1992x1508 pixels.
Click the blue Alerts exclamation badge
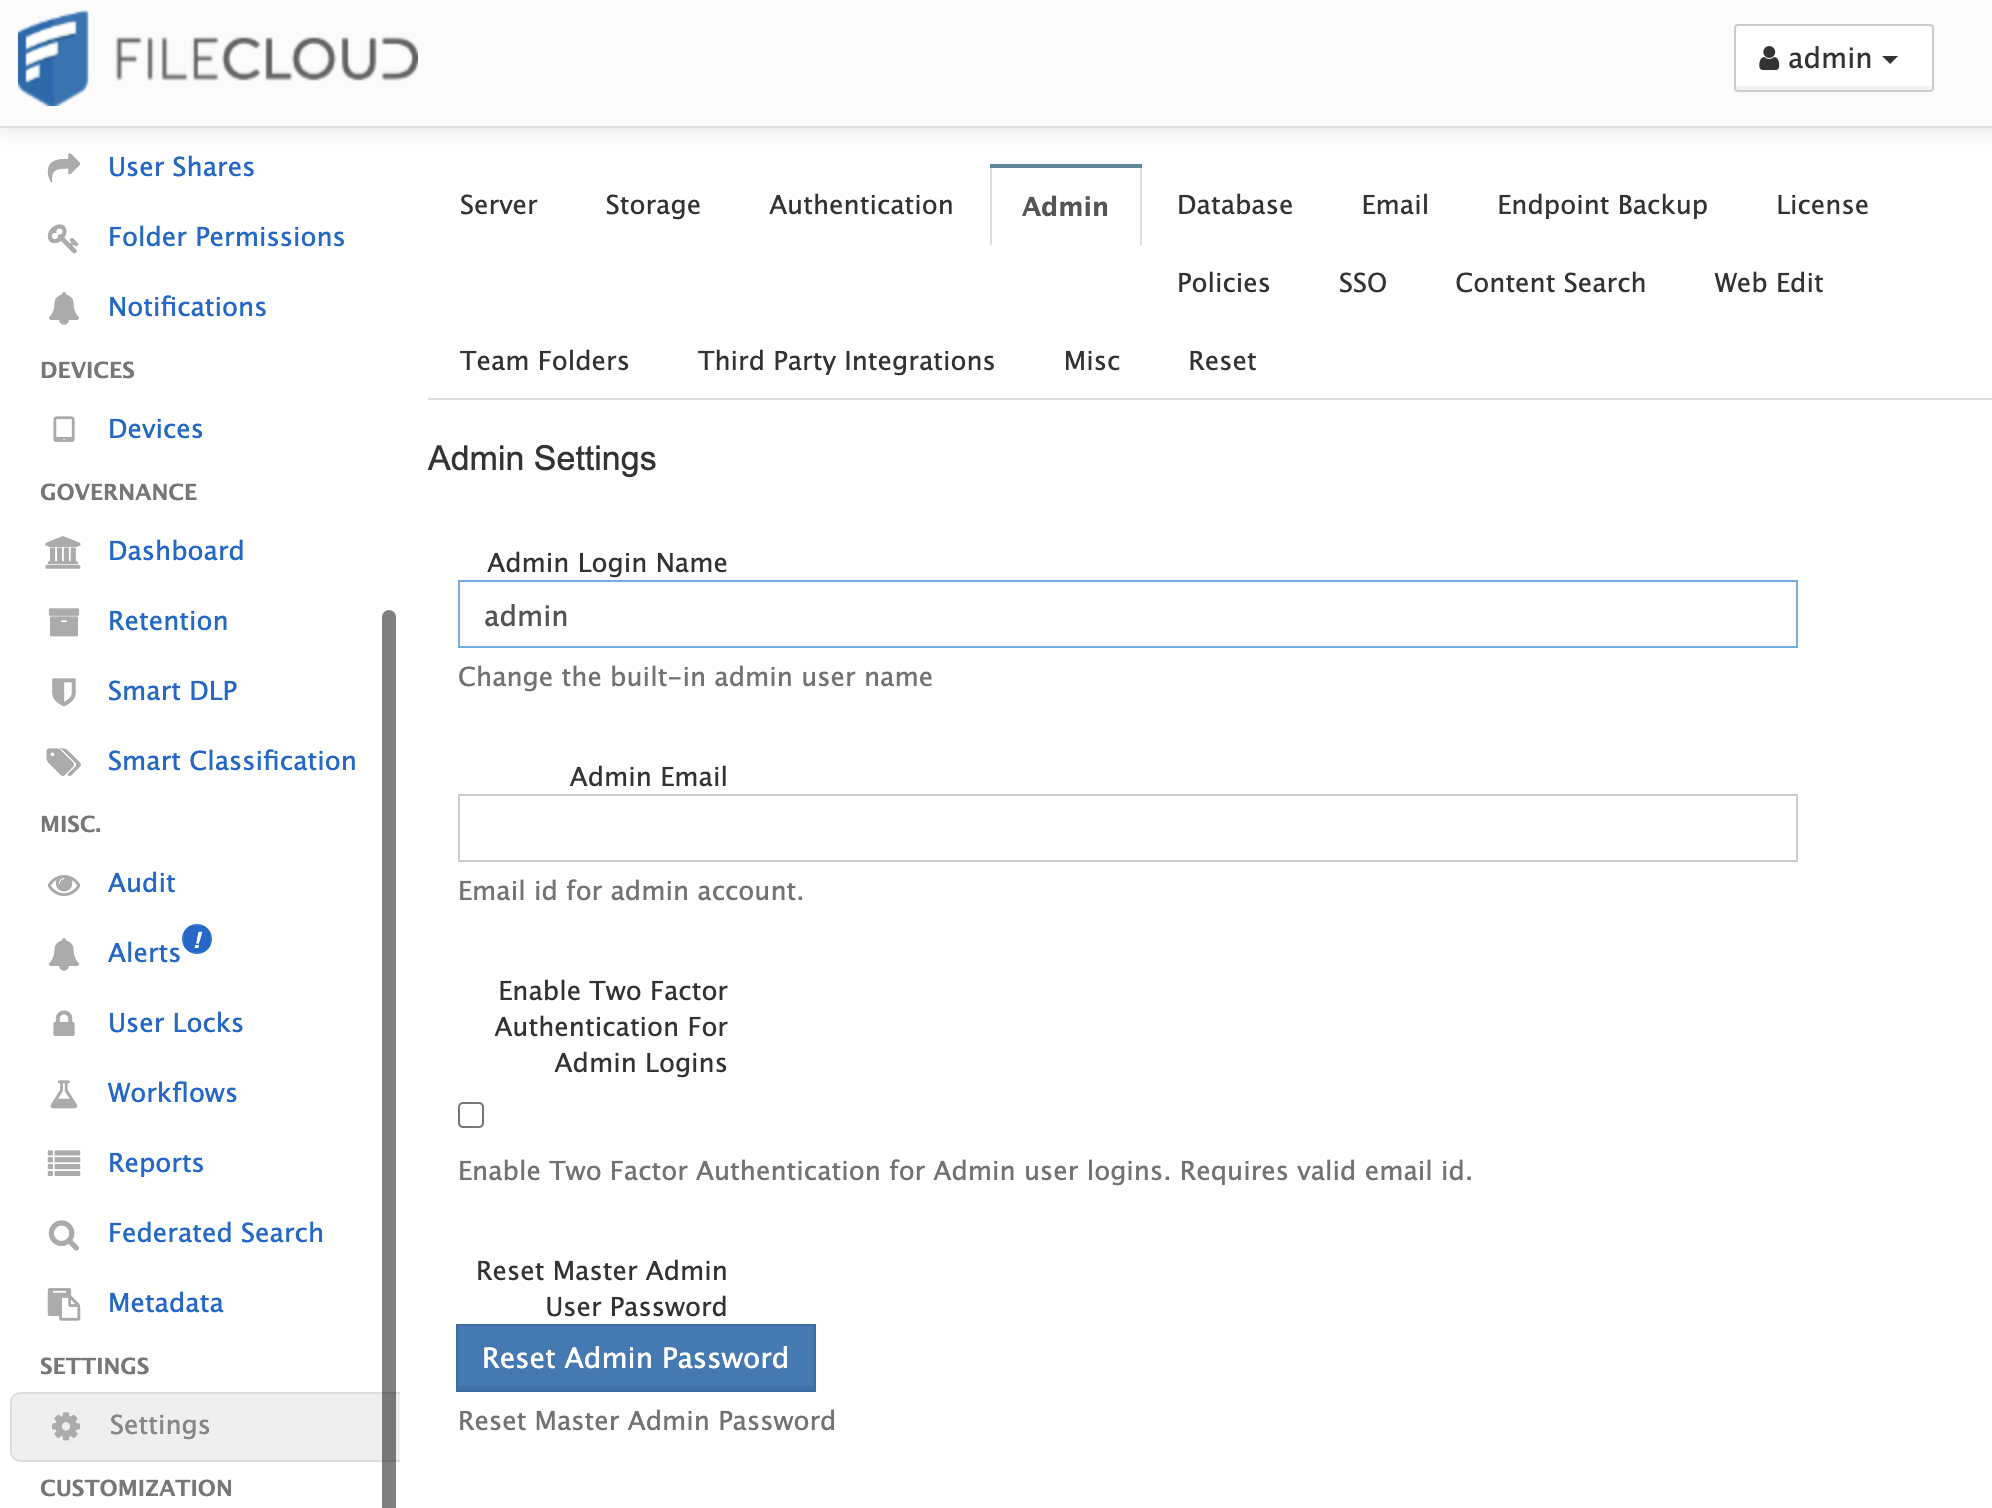197,939
